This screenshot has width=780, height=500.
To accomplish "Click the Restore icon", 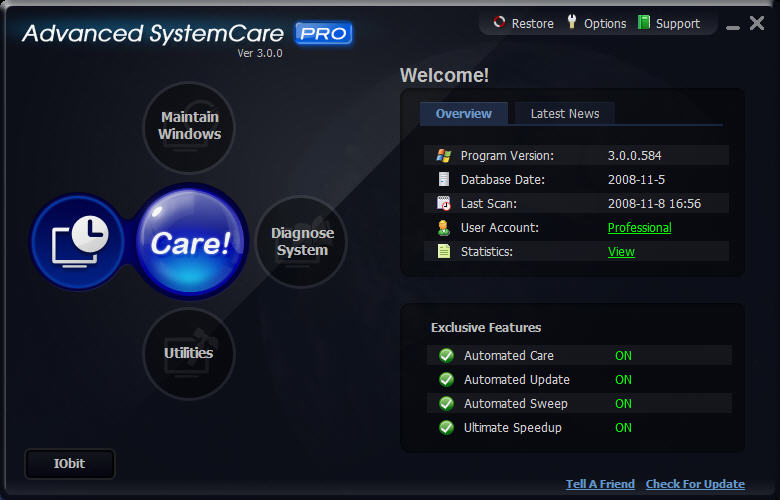I will [499, 22].
